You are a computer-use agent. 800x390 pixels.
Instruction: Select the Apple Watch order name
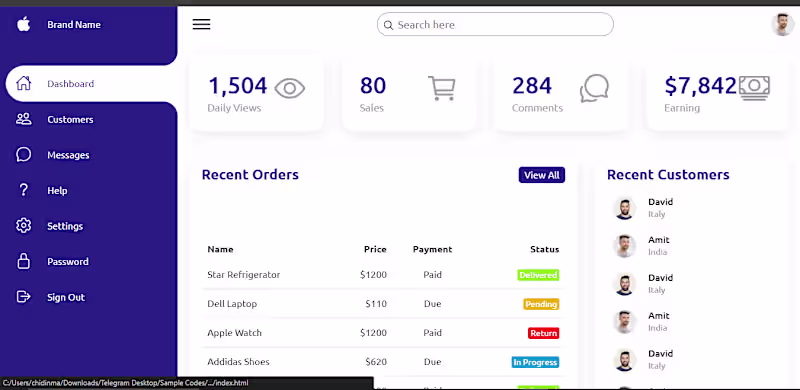tap(234, 333)
